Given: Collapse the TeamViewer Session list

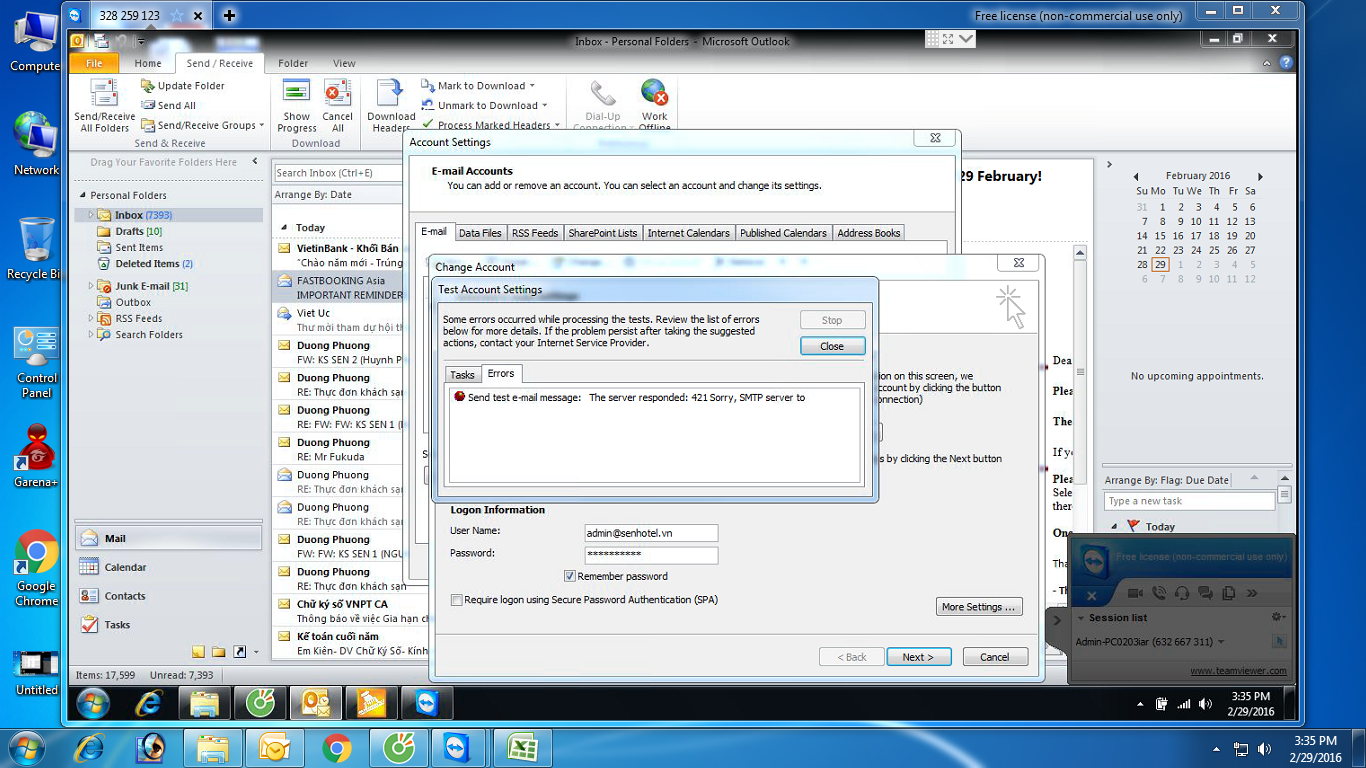Looking at the screenshot, I should pyautogui.click(x=1081, y=618).
